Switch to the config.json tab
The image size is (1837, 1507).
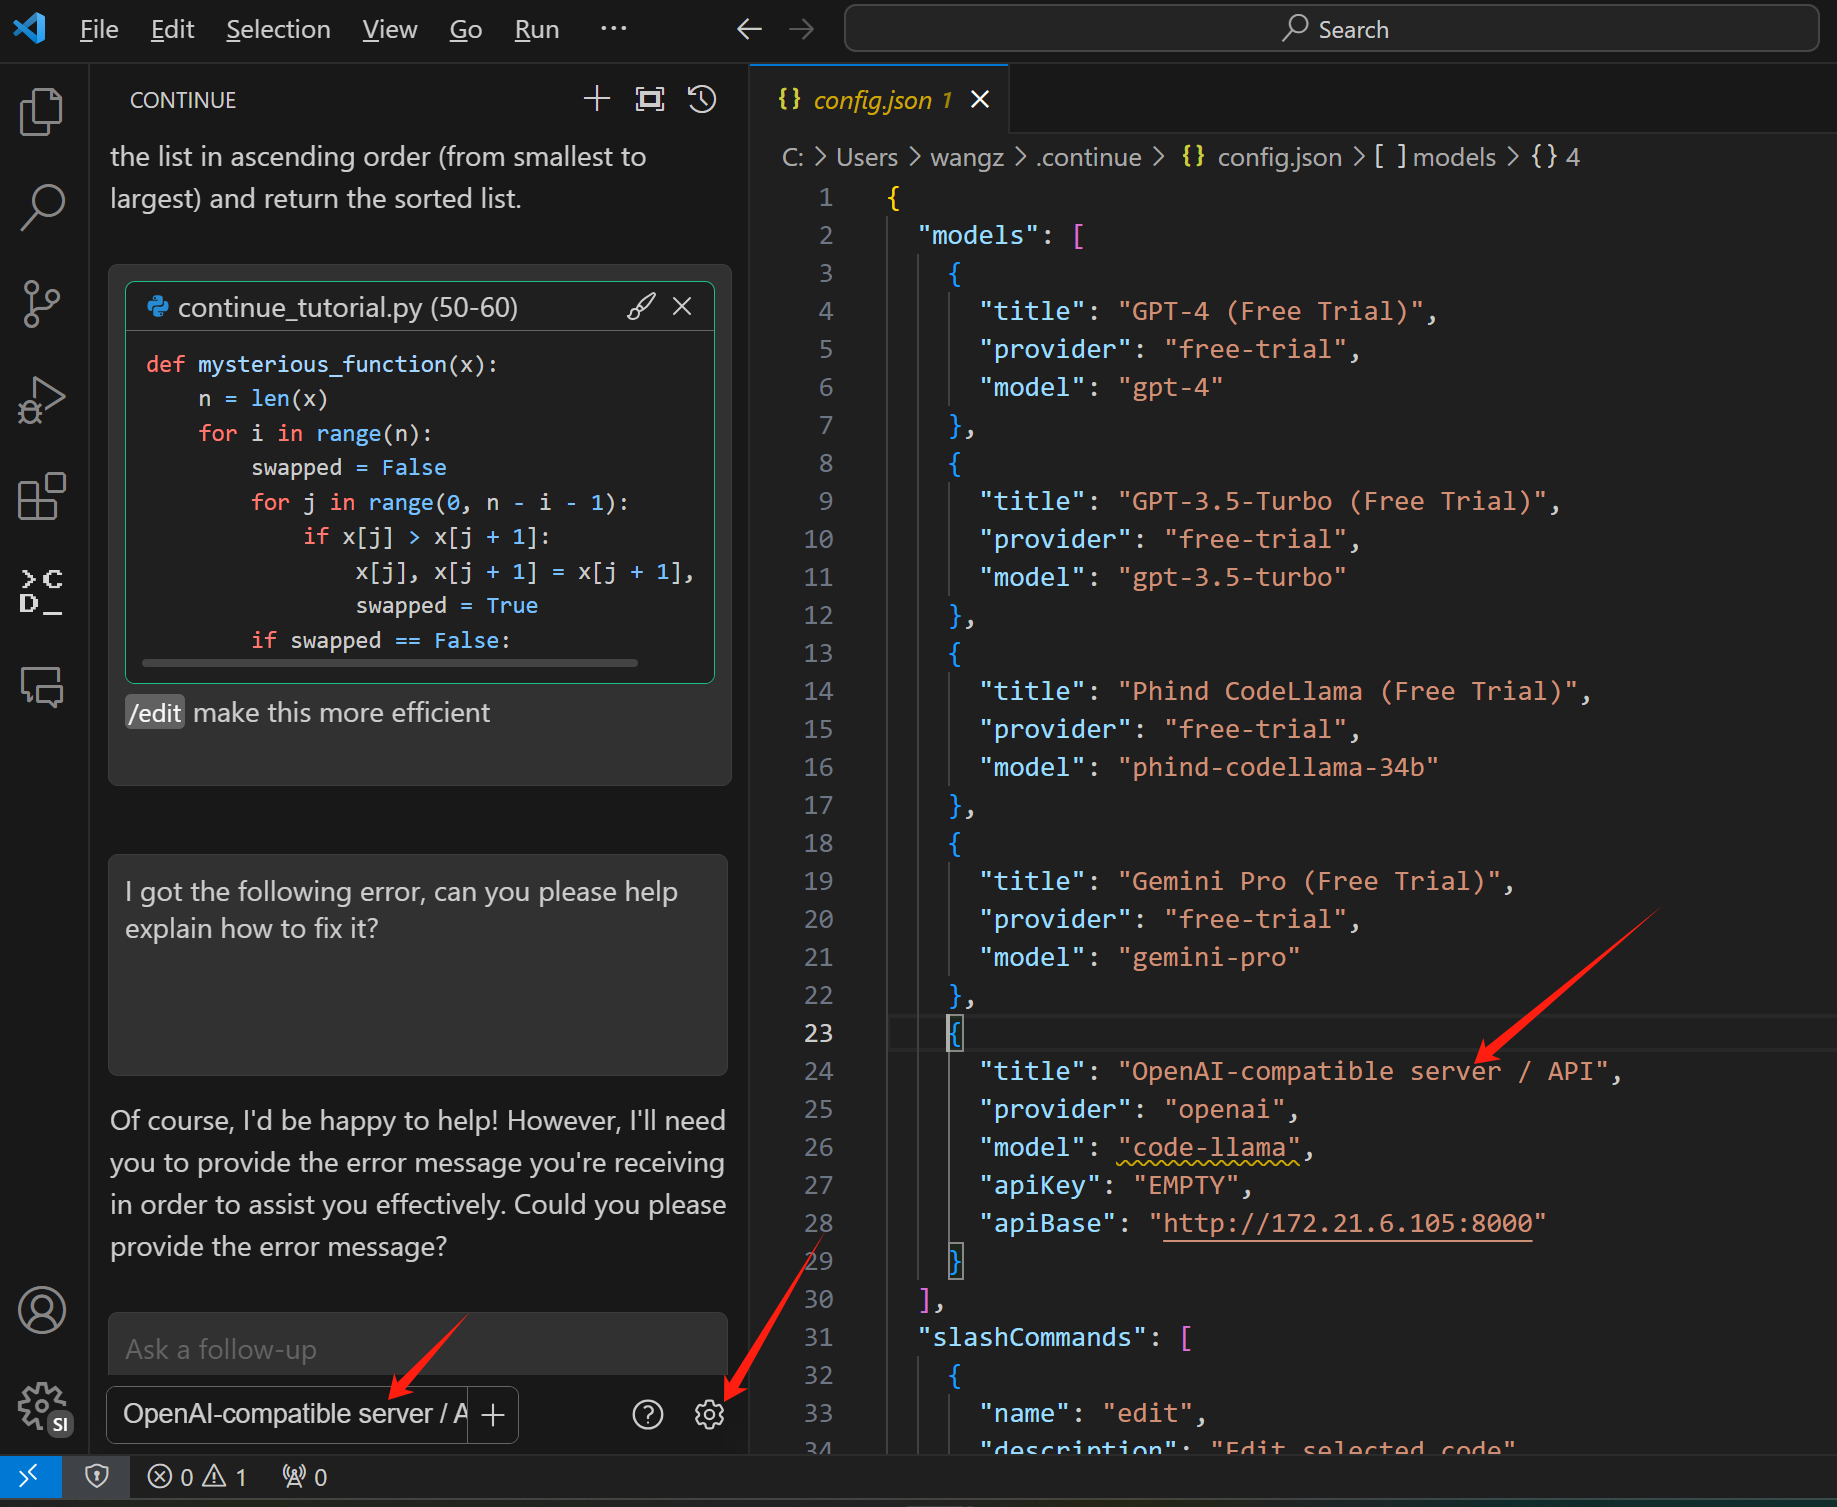[871, 100]
